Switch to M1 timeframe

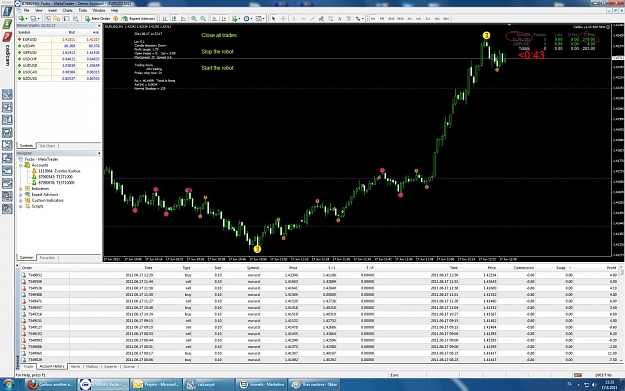[x=373, y=18]
